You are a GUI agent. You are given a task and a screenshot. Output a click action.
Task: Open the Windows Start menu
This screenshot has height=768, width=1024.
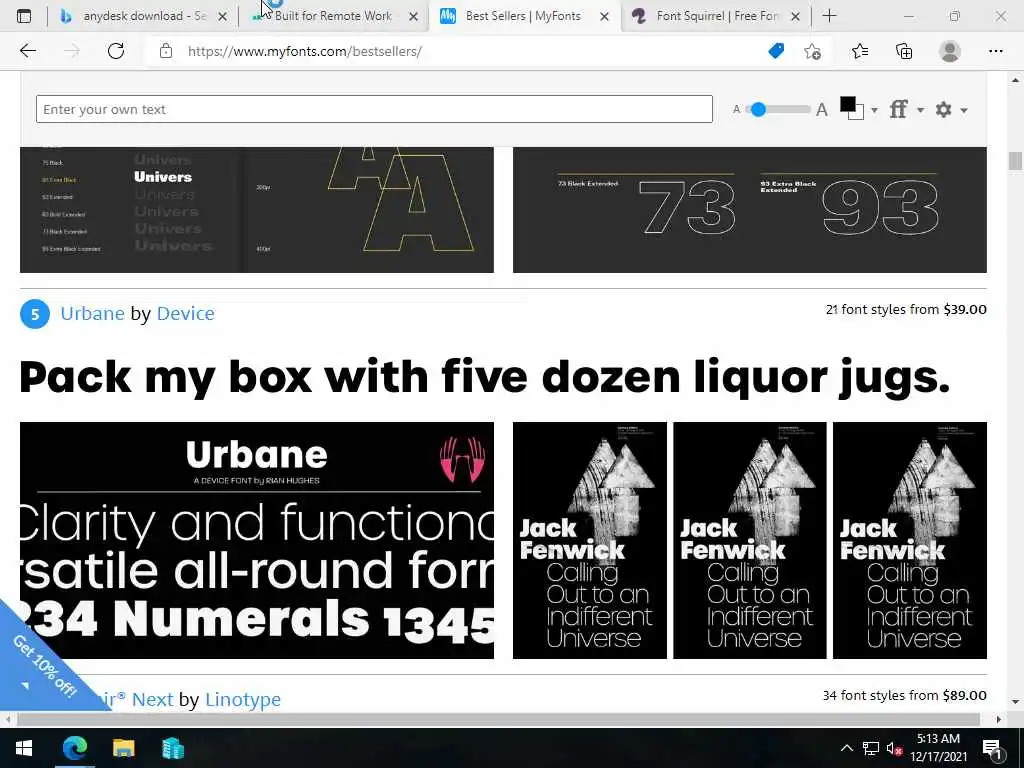[24, 748]
